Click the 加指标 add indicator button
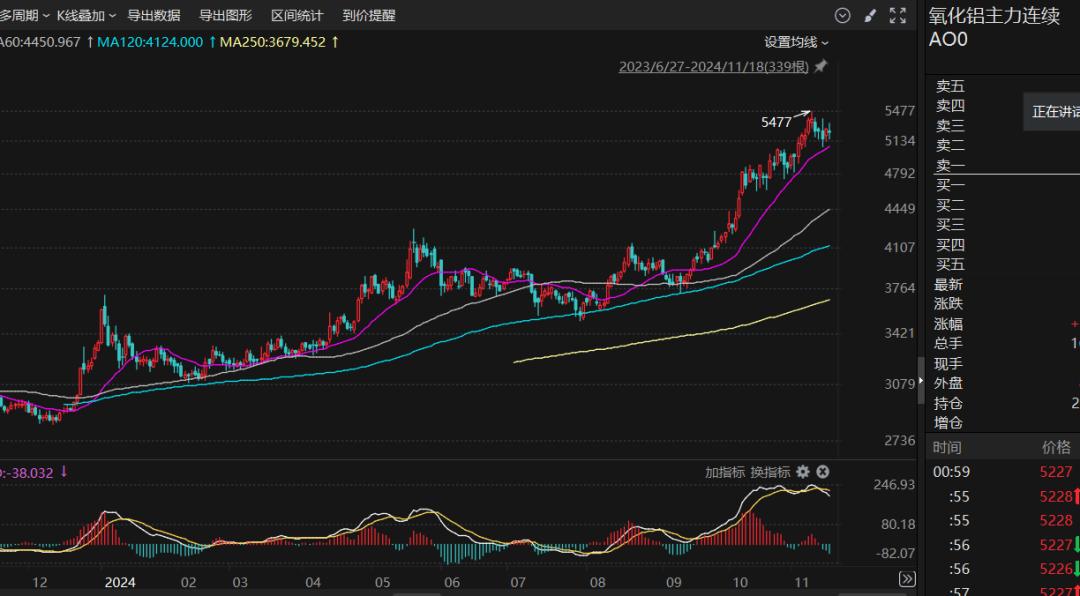 pyautogui.click(x=725, y=472)
